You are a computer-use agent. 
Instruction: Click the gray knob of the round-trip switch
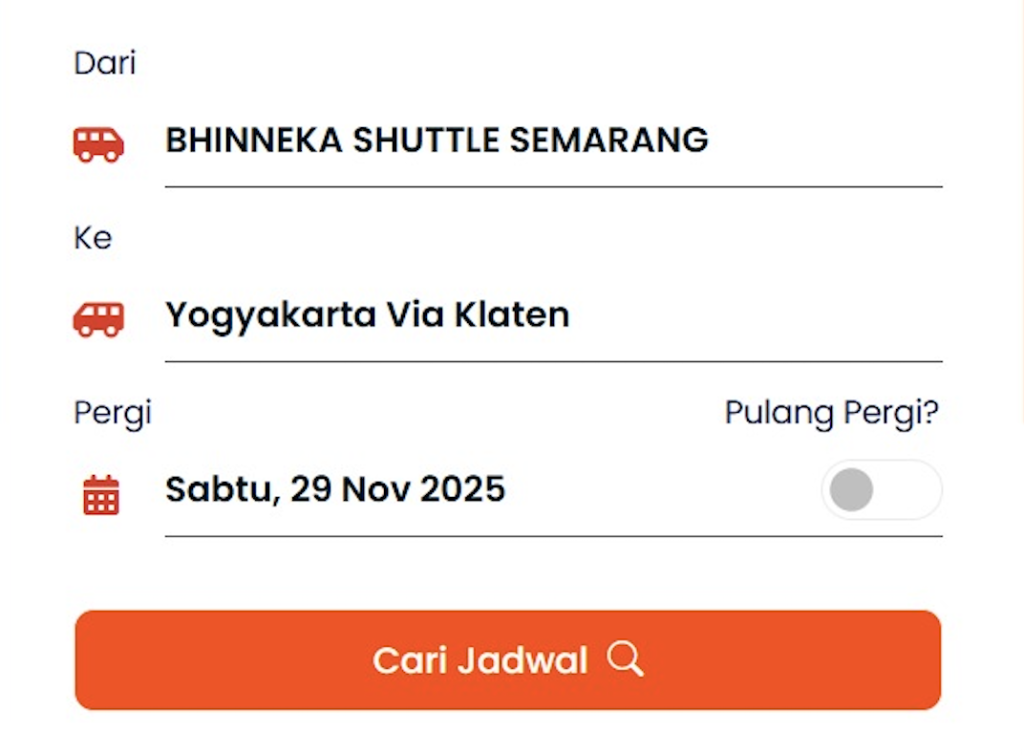pos(852,490)
